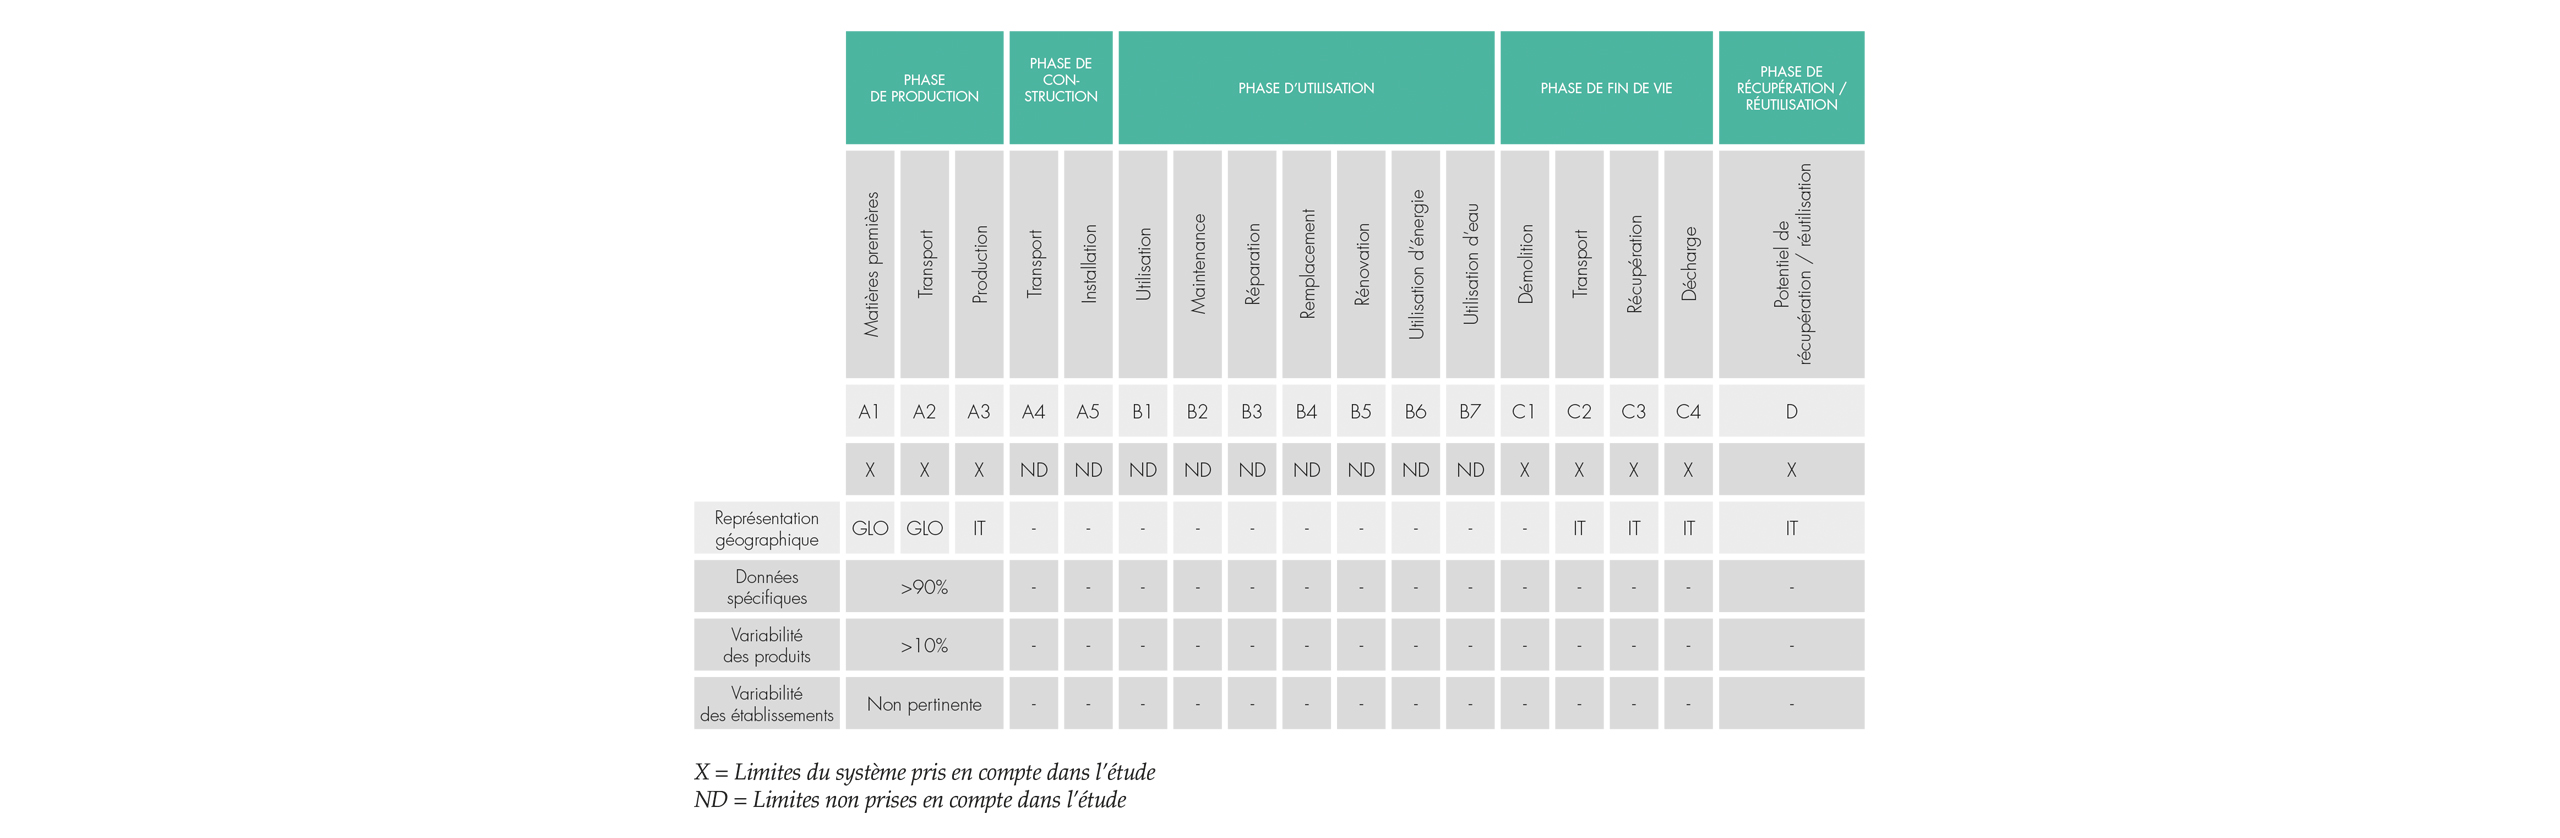Viewport: 2560px width, 838px height.
Task: Click the B6 module code cell
Action: tap(1415, 411)
